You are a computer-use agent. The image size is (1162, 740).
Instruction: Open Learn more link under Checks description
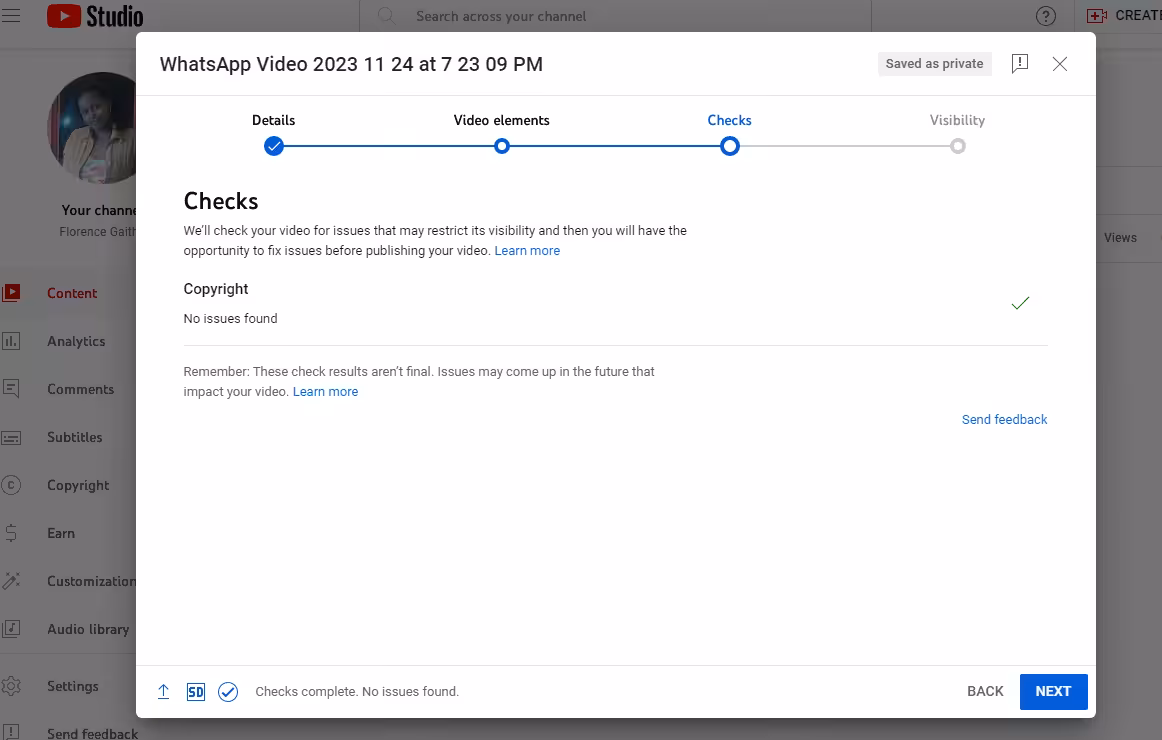click(527, 251)
